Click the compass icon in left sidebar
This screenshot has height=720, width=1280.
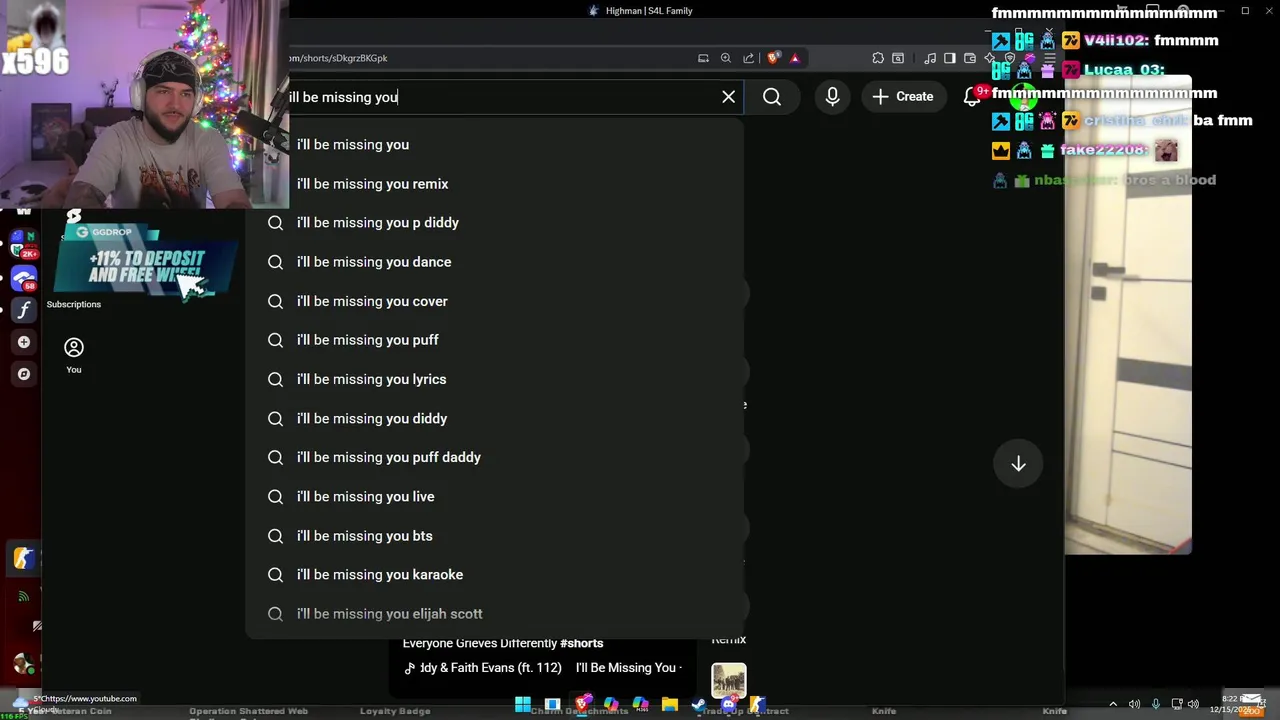24,374
